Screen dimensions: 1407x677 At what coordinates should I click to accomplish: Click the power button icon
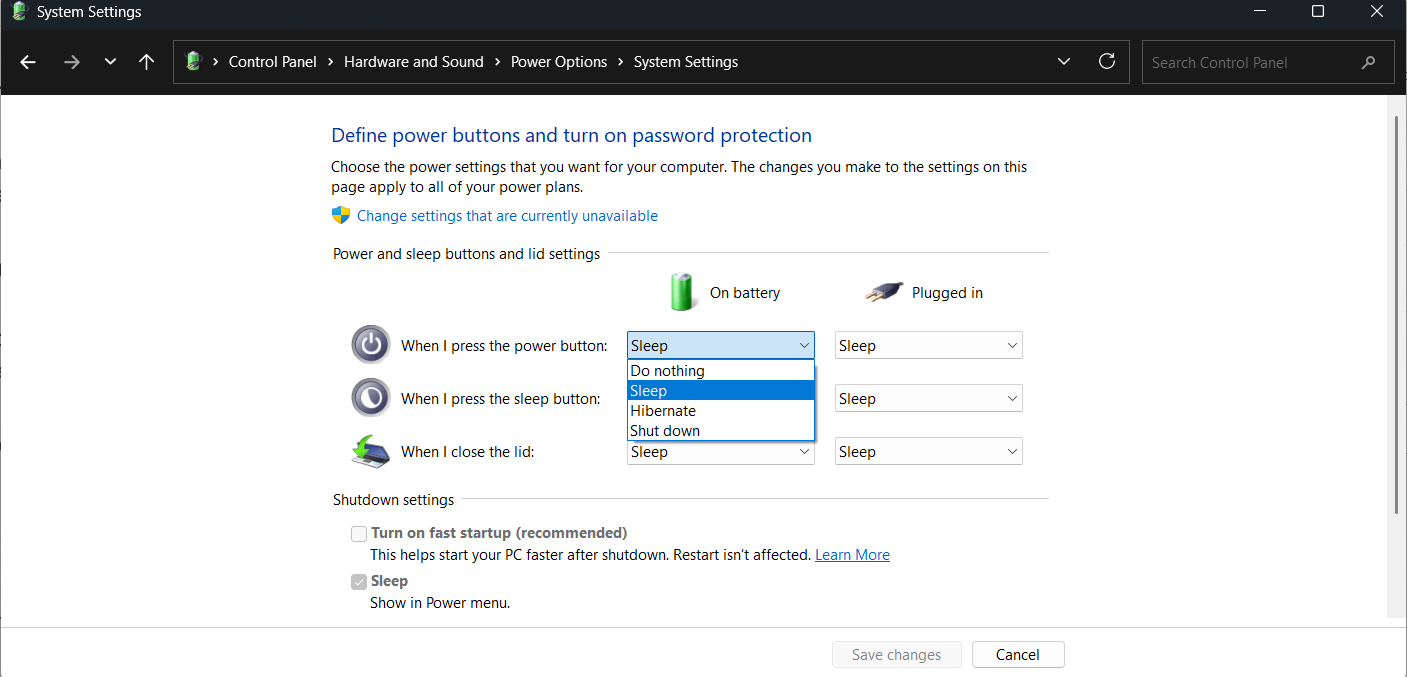coord(370,345)
